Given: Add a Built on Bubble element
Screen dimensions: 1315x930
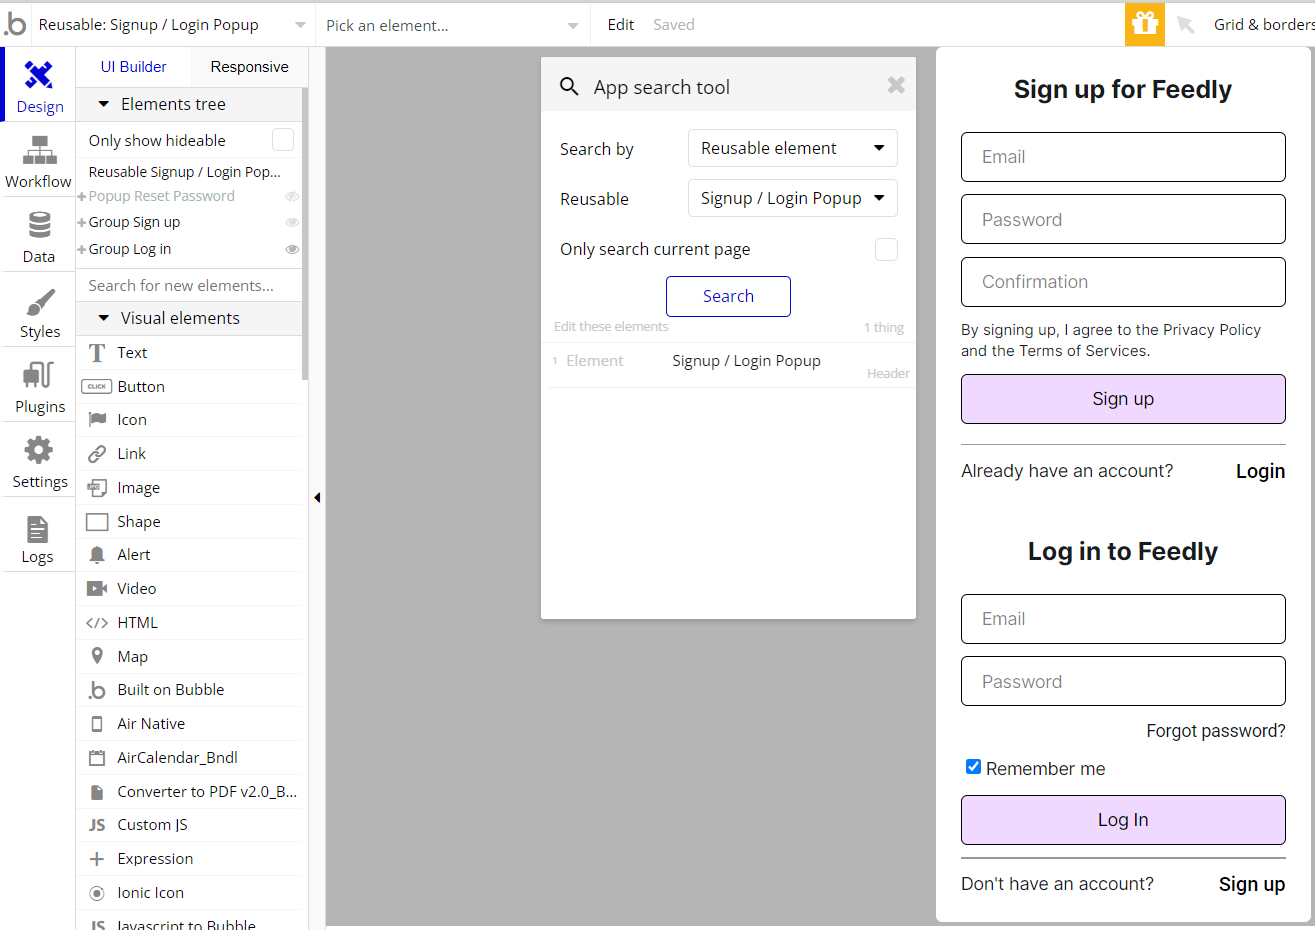Looking at the screenshot, I should click(189, 690).
